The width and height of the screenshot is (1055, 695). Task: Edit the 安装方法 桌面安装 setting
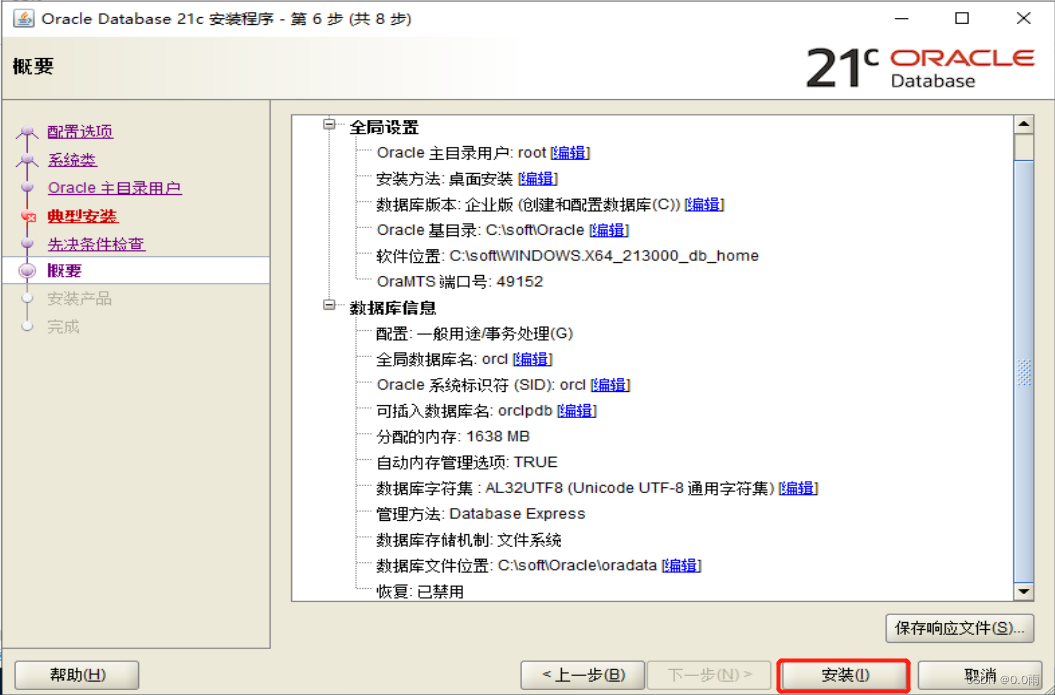[x=538, y=179]
